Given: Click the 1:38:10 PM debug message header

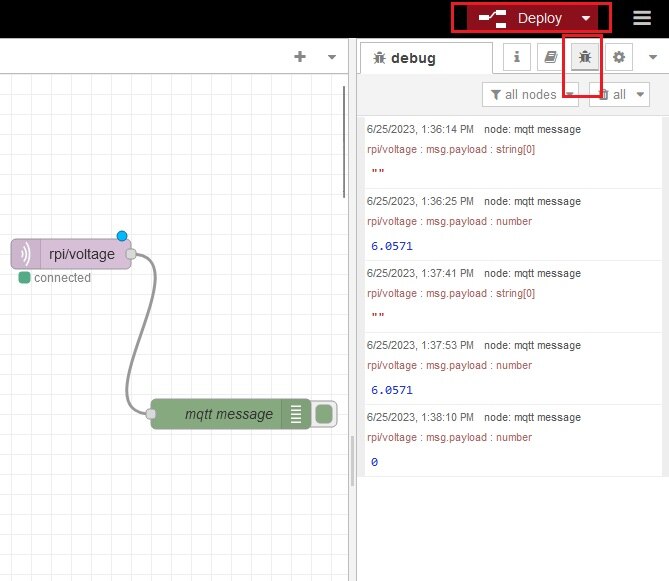Looking at the screenshot, I should pos(474,418).
